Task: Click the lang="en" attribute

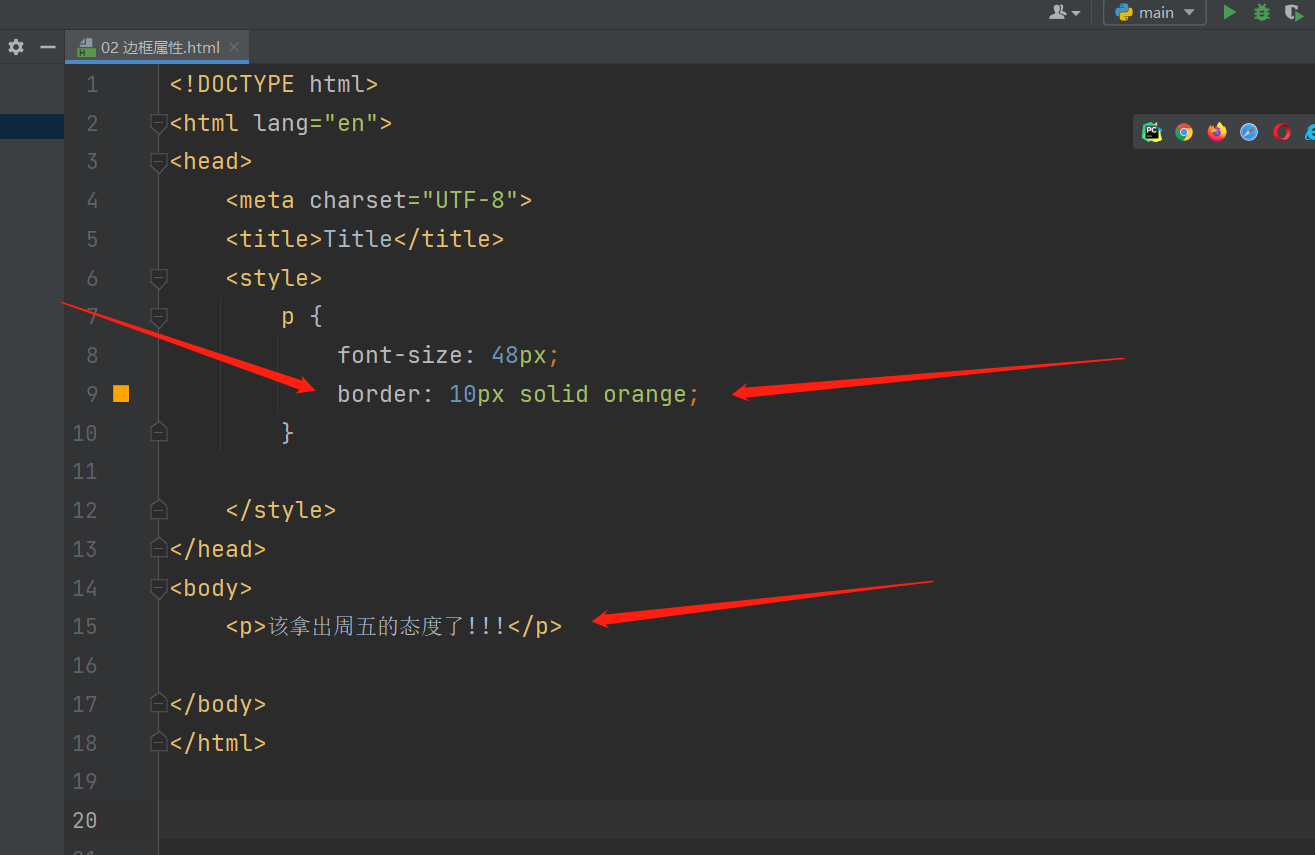Action: pyautogui.click(x=316, y=123)
